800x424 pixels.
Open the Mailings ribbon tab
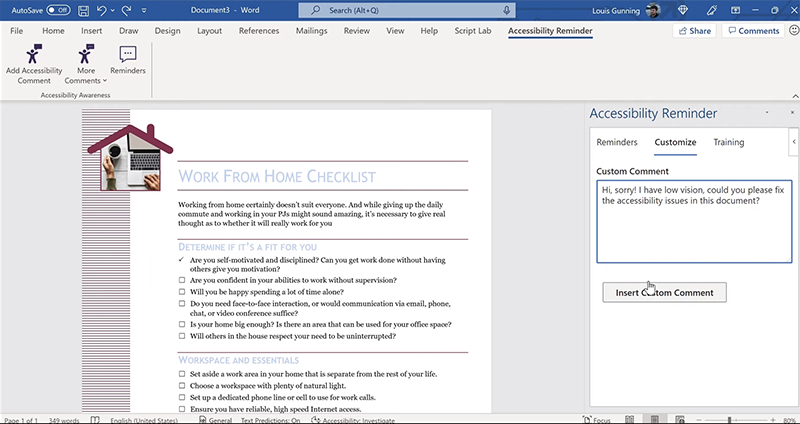(x=311, y=31)
